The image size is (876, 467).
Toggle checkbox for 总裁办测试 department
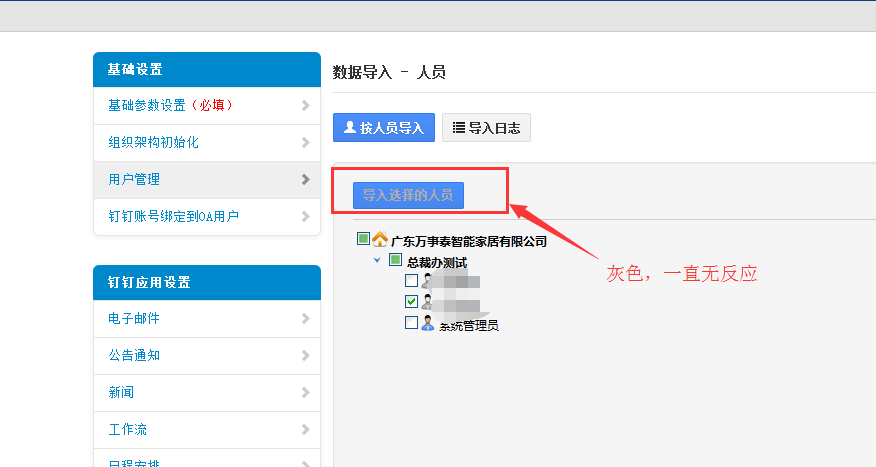[x=396, y=260]
